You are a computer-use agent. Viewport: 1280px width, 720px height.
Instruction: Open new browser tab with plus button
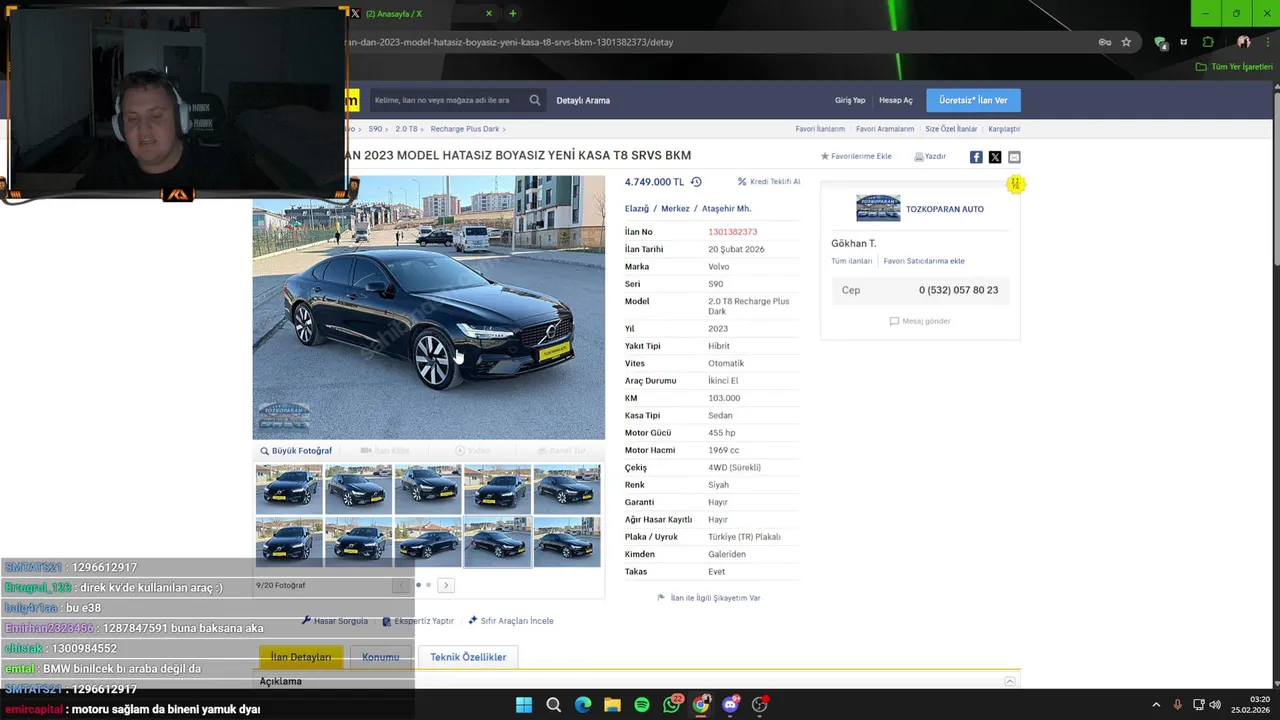click(x=512, y=13)
